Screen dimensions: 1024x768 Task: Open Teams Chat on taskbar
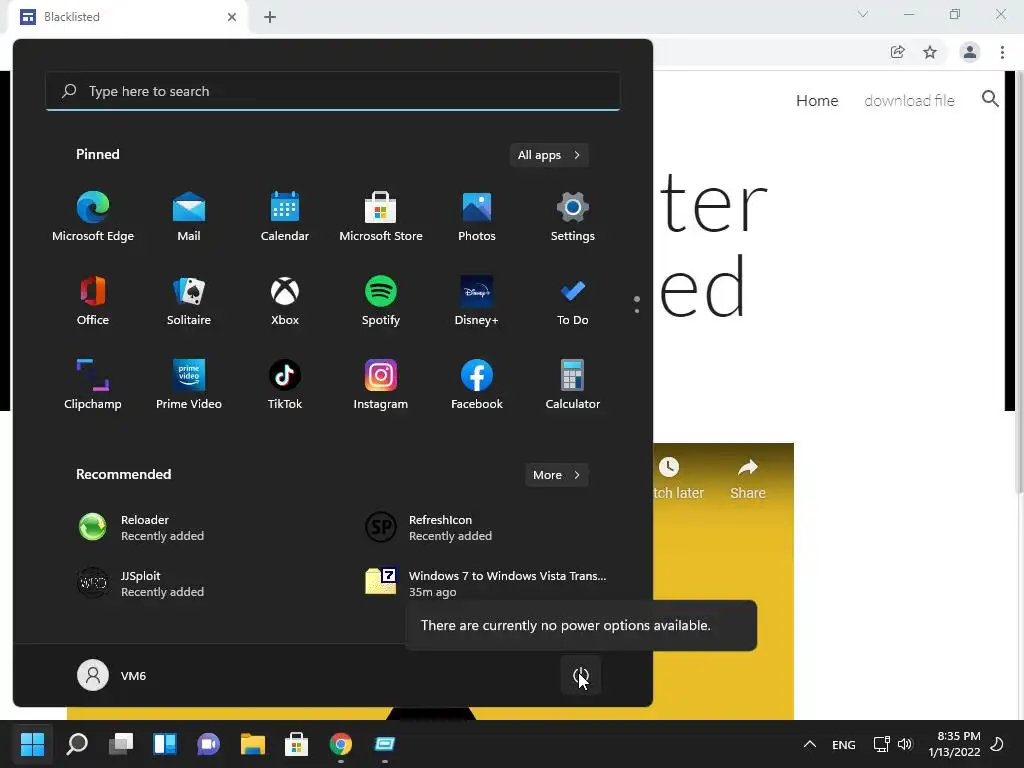(x=208, y=744)
